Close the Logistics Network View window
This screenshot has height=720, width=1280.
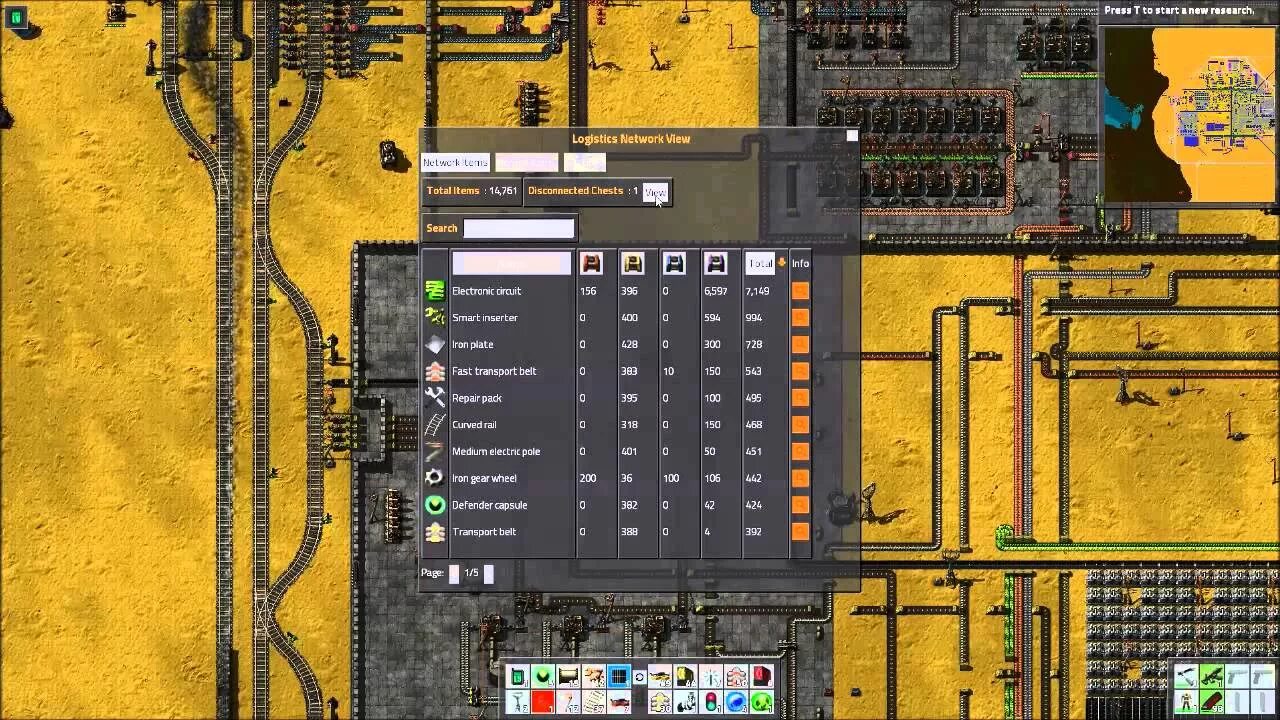(852, 136)
